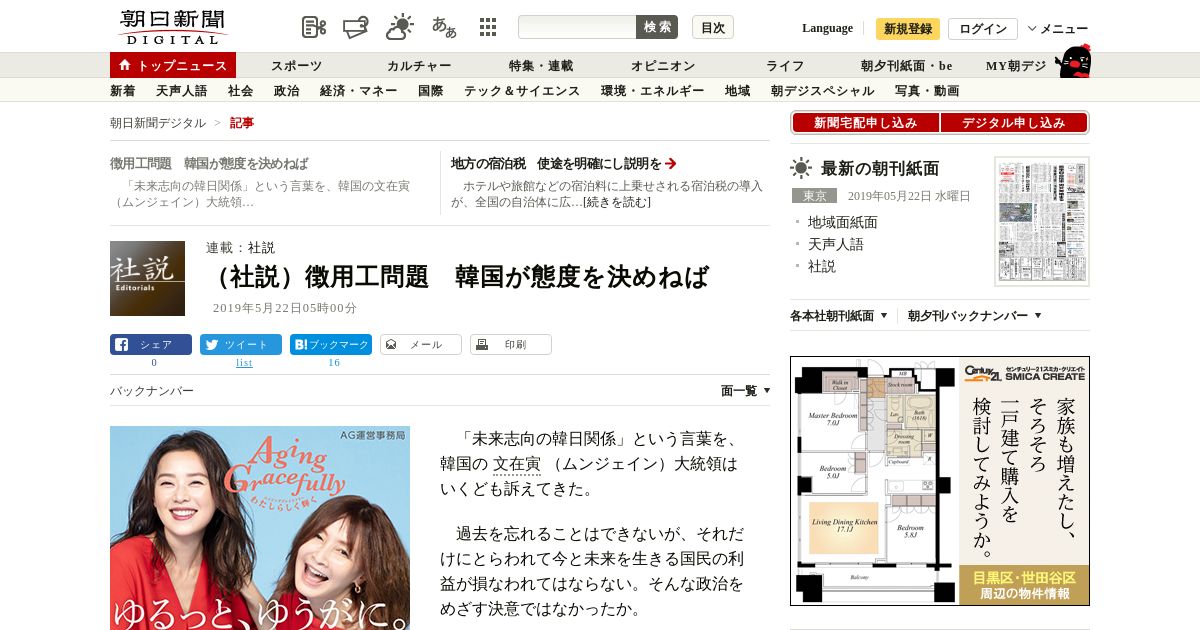Open 地方の宿泊税 使途を明確にし説明を headline
Viewport: 1200px width, 630px height.
coord(556,163)
